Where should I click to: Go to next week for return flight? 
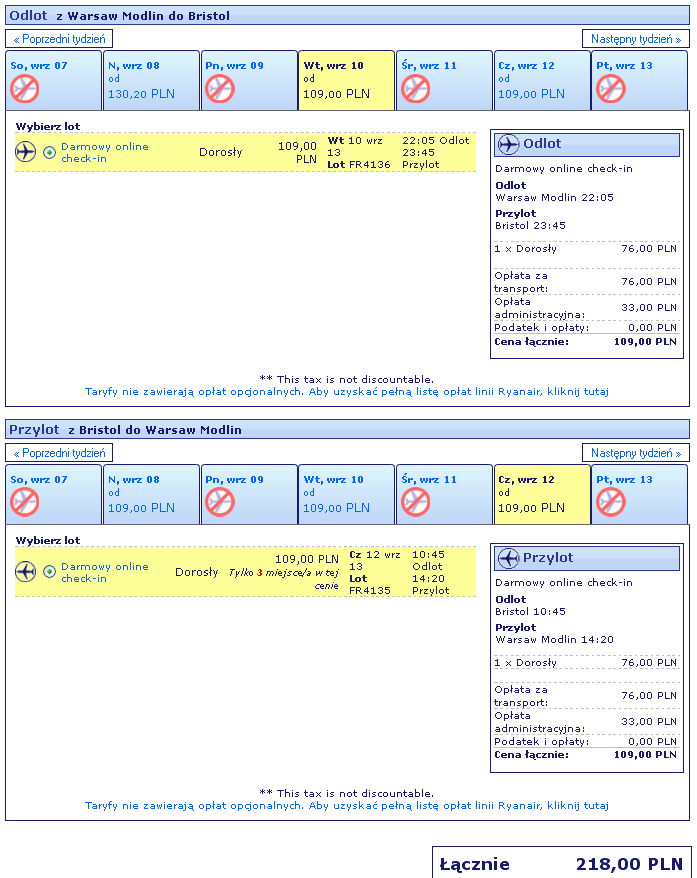(635, 452)
